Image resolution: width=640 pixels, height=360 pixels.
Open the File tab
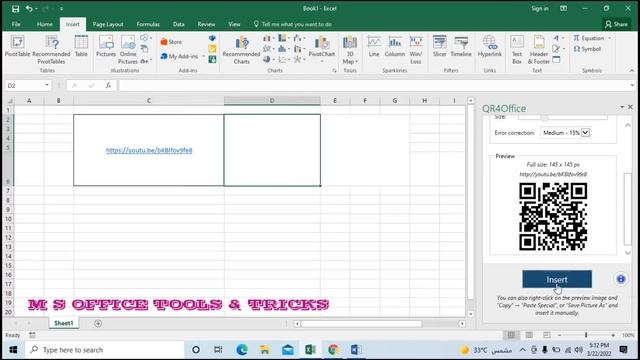[16, 24]
